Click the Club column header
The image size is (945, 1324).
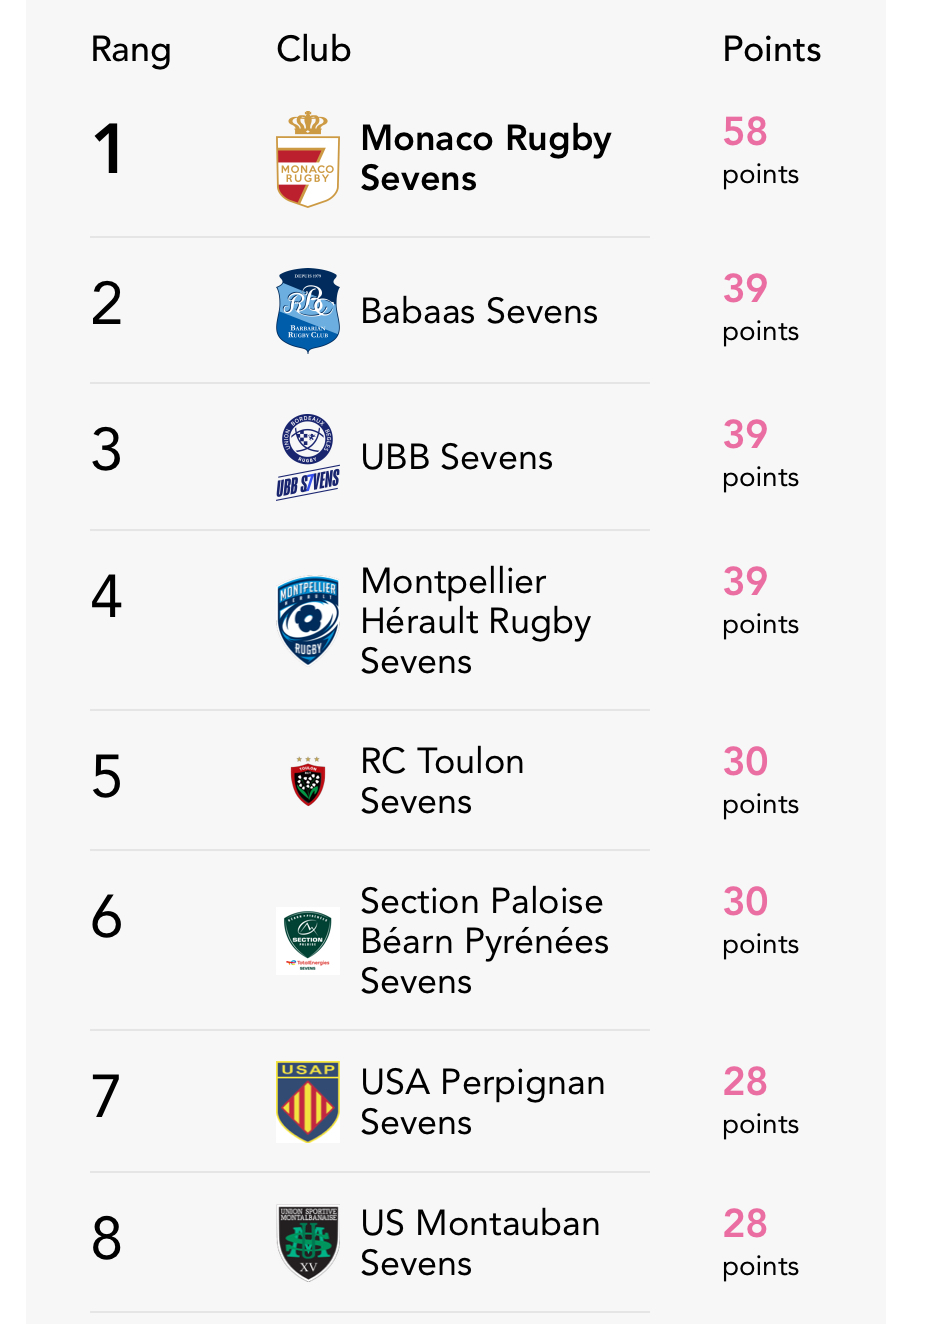[313, 49]
